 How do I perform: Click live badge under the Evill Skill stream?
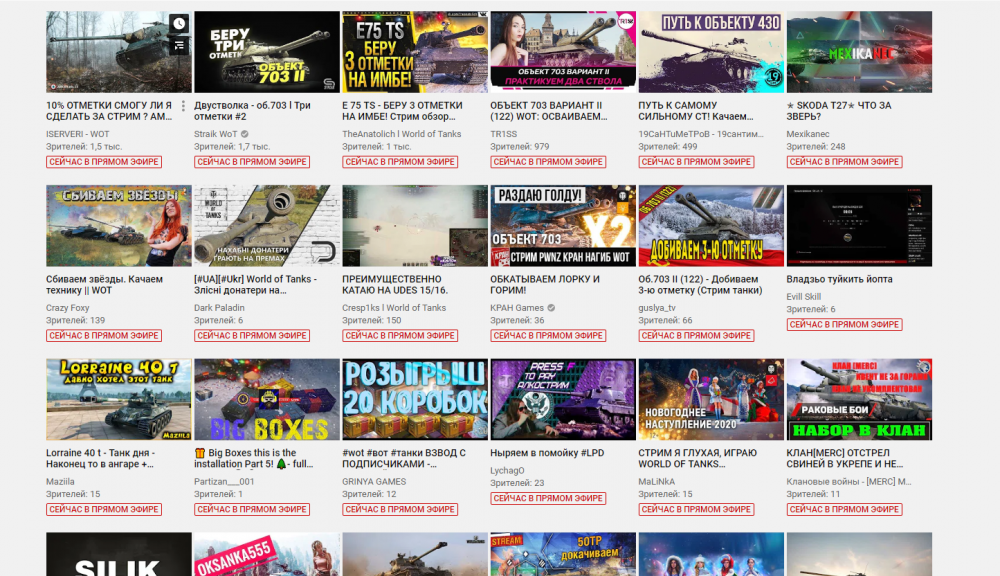(x=844, y=324)
